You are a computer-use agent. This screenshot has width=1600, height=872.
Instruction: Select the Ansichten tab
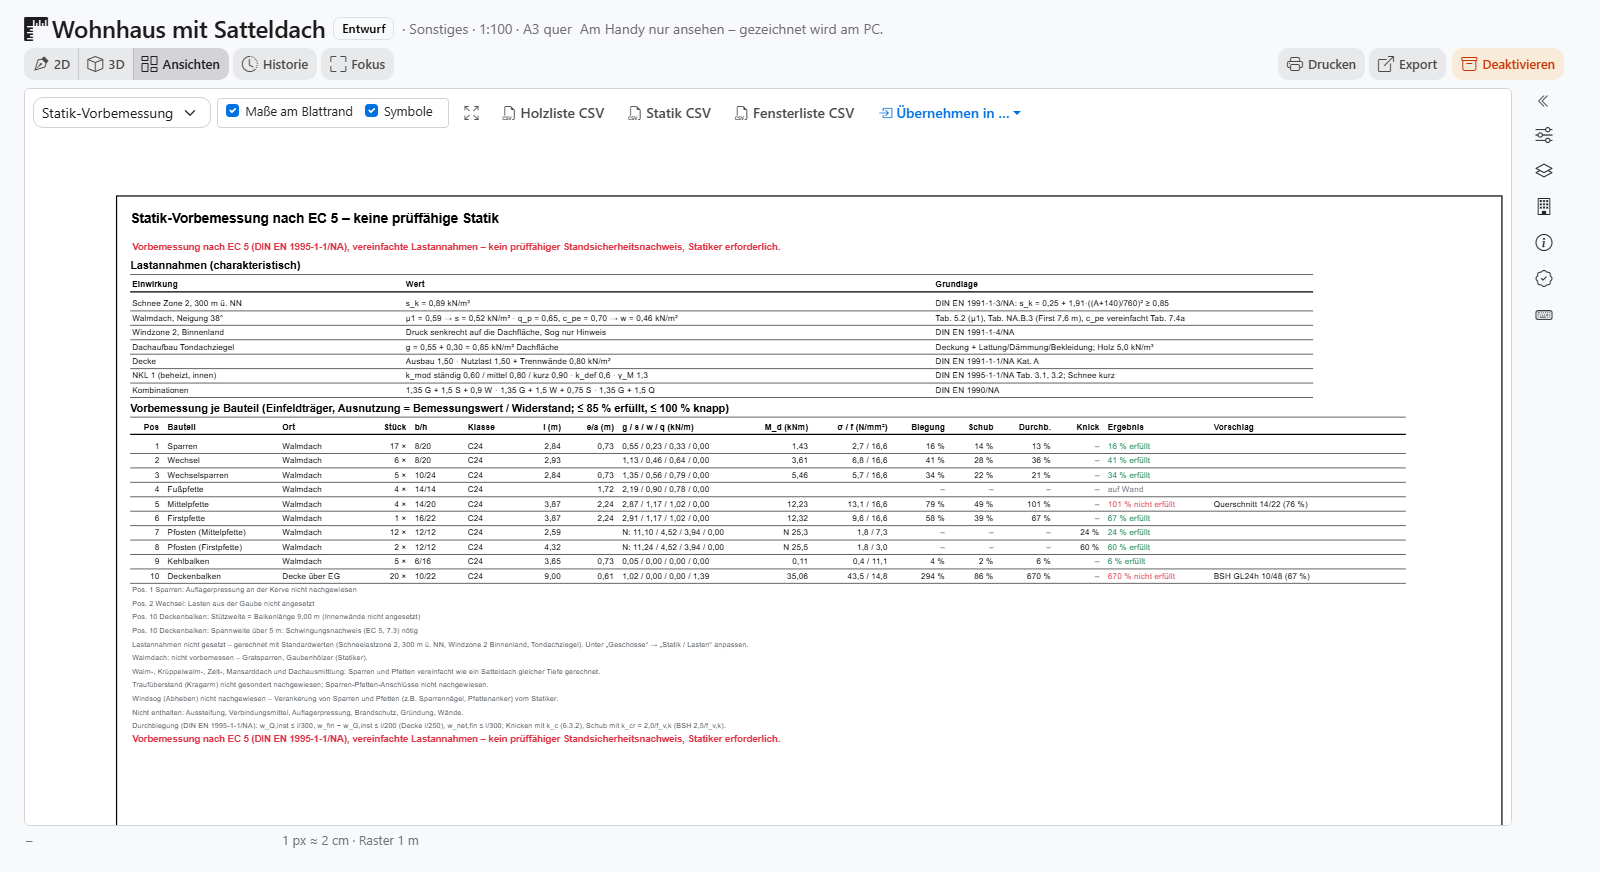pyautogui.click(x=180, y=64)
